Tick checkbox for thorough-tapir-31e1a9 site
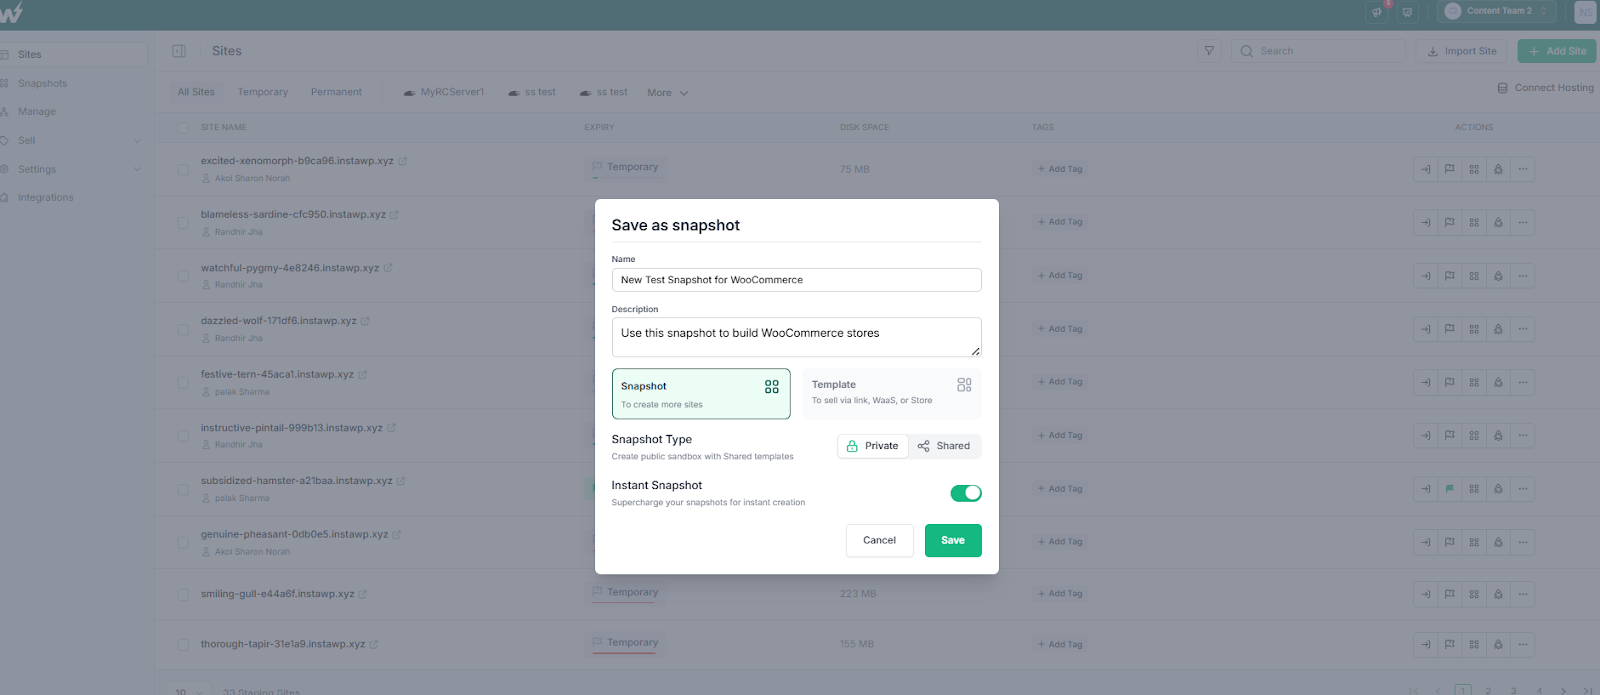 (x=183, y=645)
